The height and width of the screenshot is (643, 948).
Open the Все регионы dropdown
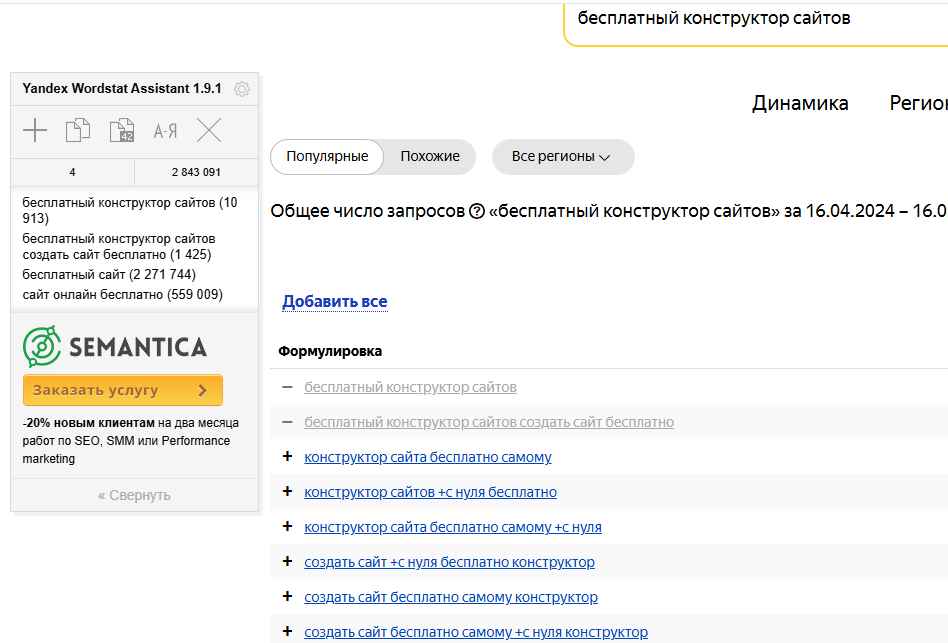click(x=563, y=157)
